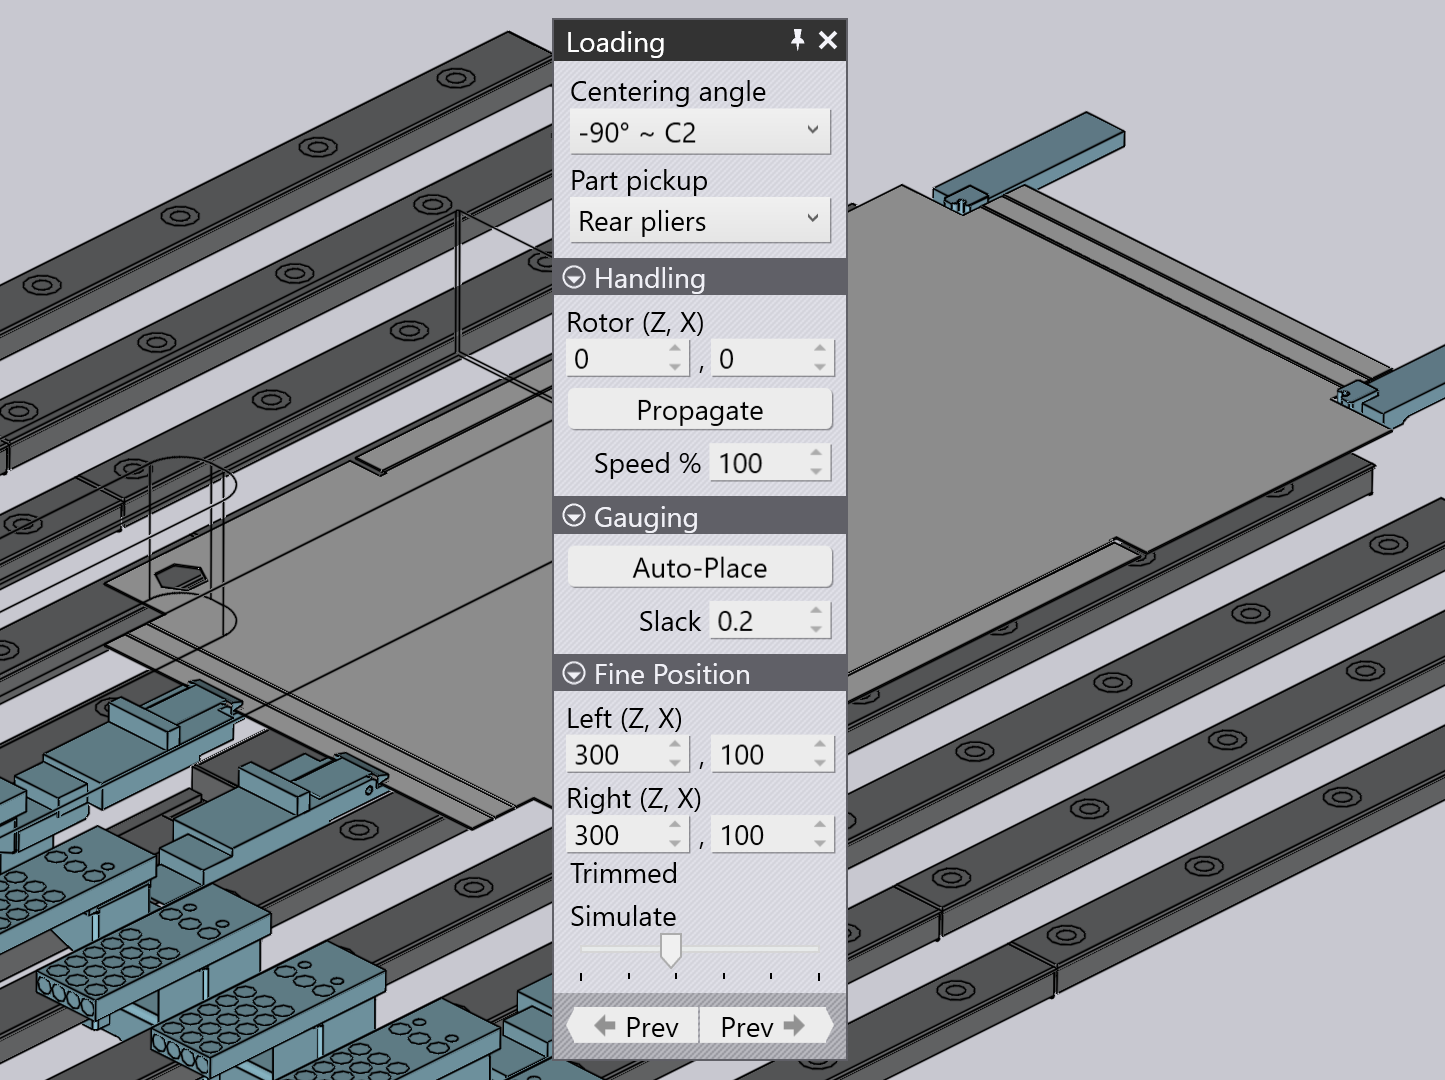Click the Auto-Place button
Screen dimensions: 1445x1080
point(700,568)
